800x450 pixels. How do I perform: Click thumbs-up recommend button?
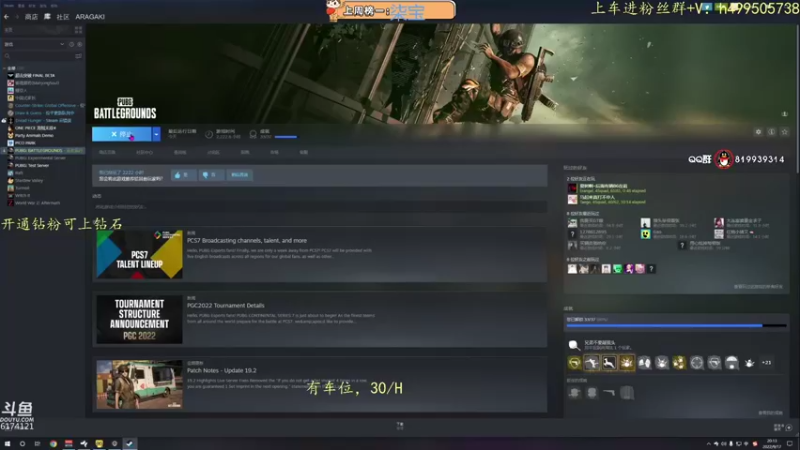click(183, 175)
